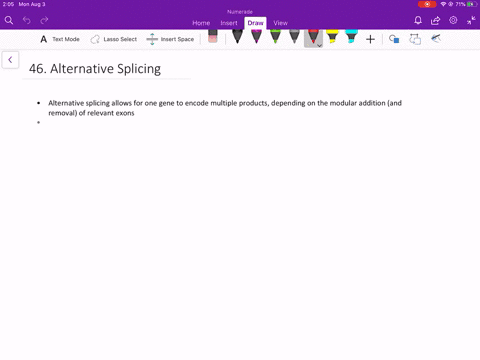Collapse full screen view arrows

471,20
